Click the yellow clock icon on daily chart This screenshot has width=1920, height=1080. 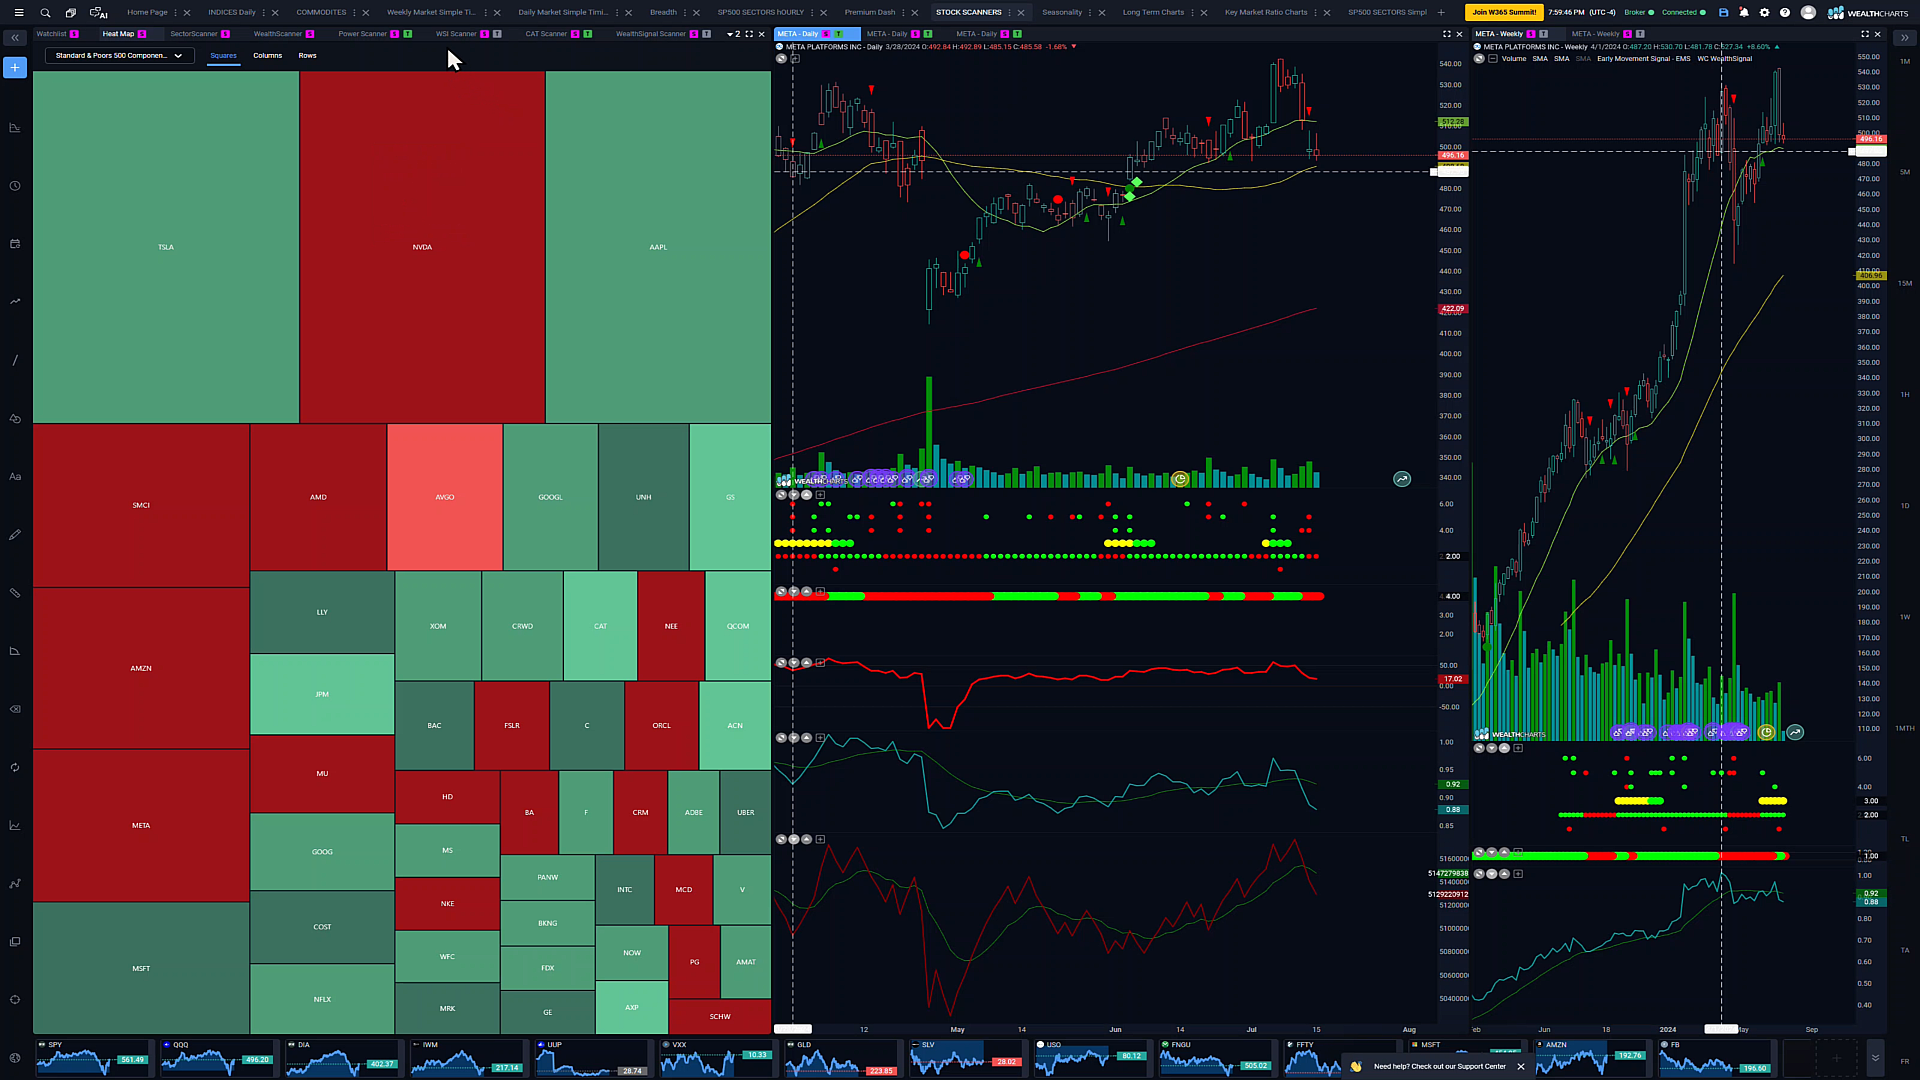tap(1180, 479)
